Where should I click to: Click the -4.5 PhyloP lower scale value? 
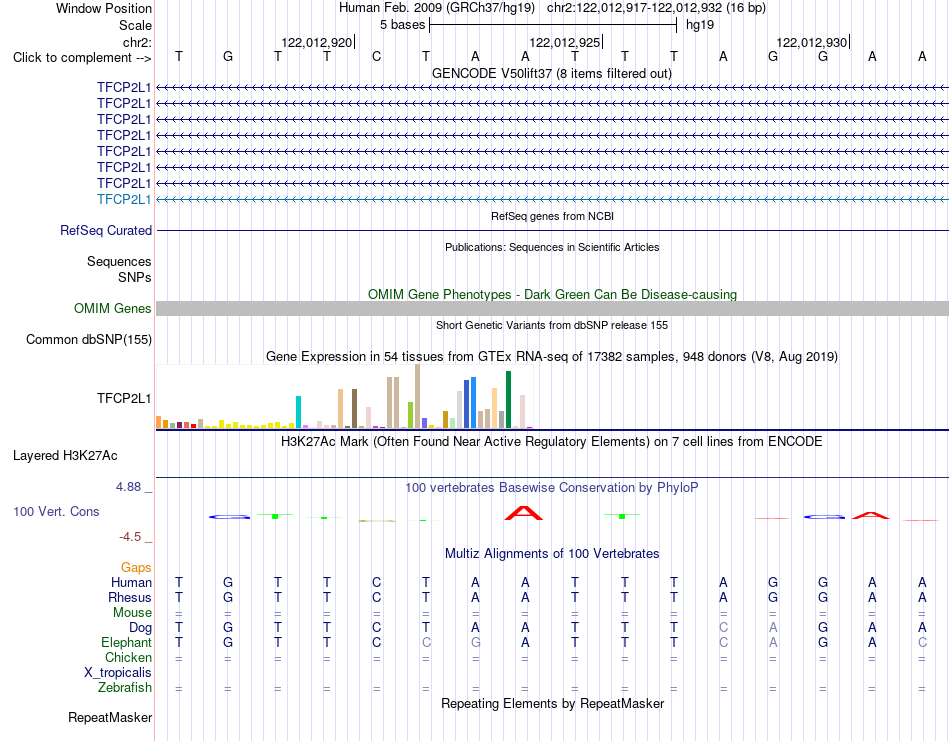click(x=130, y=537)
